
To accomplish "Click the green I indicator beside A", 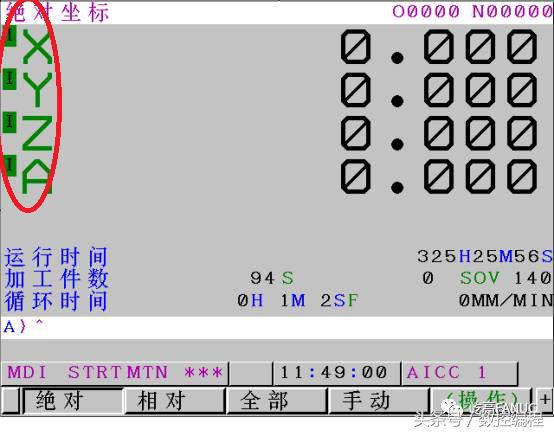I will [x=10, y=165].
